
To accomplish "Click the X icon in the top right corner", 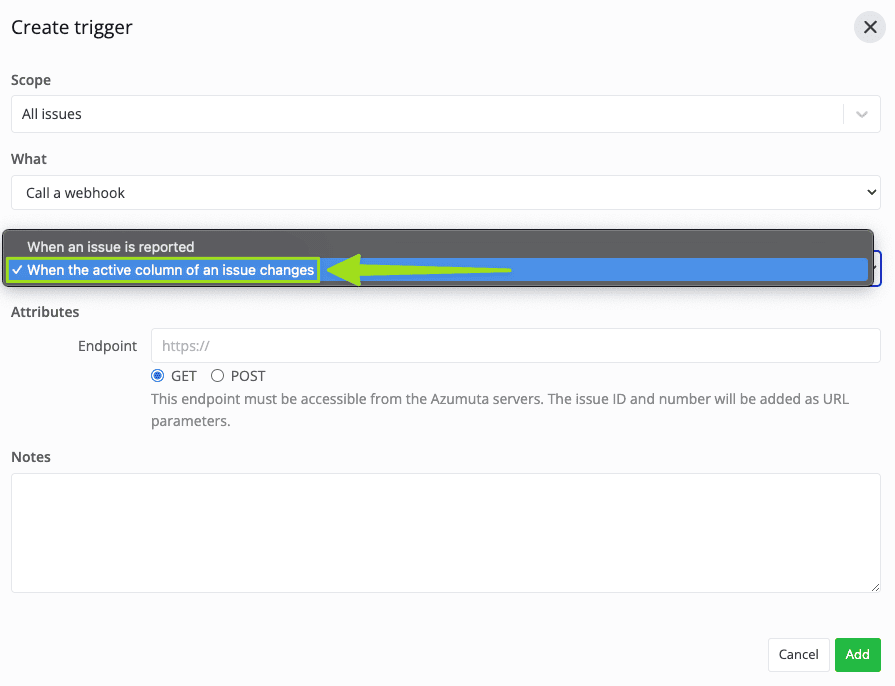I will [x=869, y=27].
